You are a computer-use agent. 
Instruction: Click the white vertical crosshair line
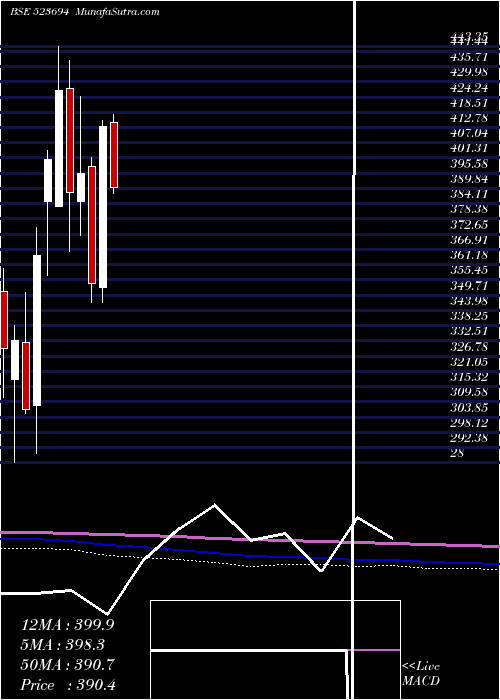point(354,350)
